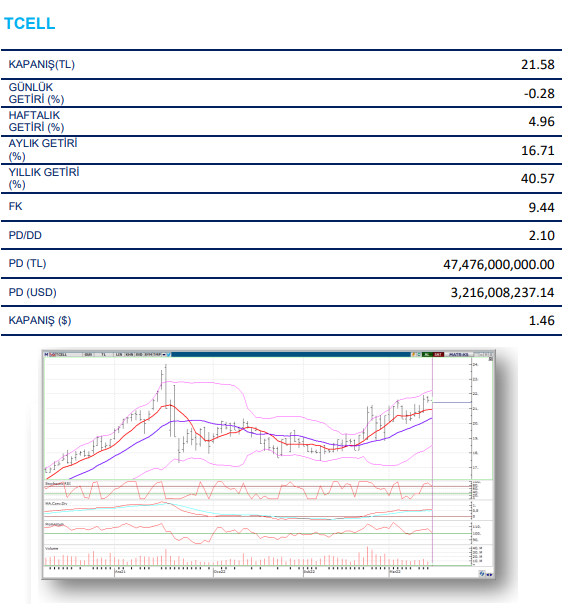Viewport: 563px width, 604px height.
Task: Click the chart icon before the TCELL symbol
Action: click(x=52, y=354)
